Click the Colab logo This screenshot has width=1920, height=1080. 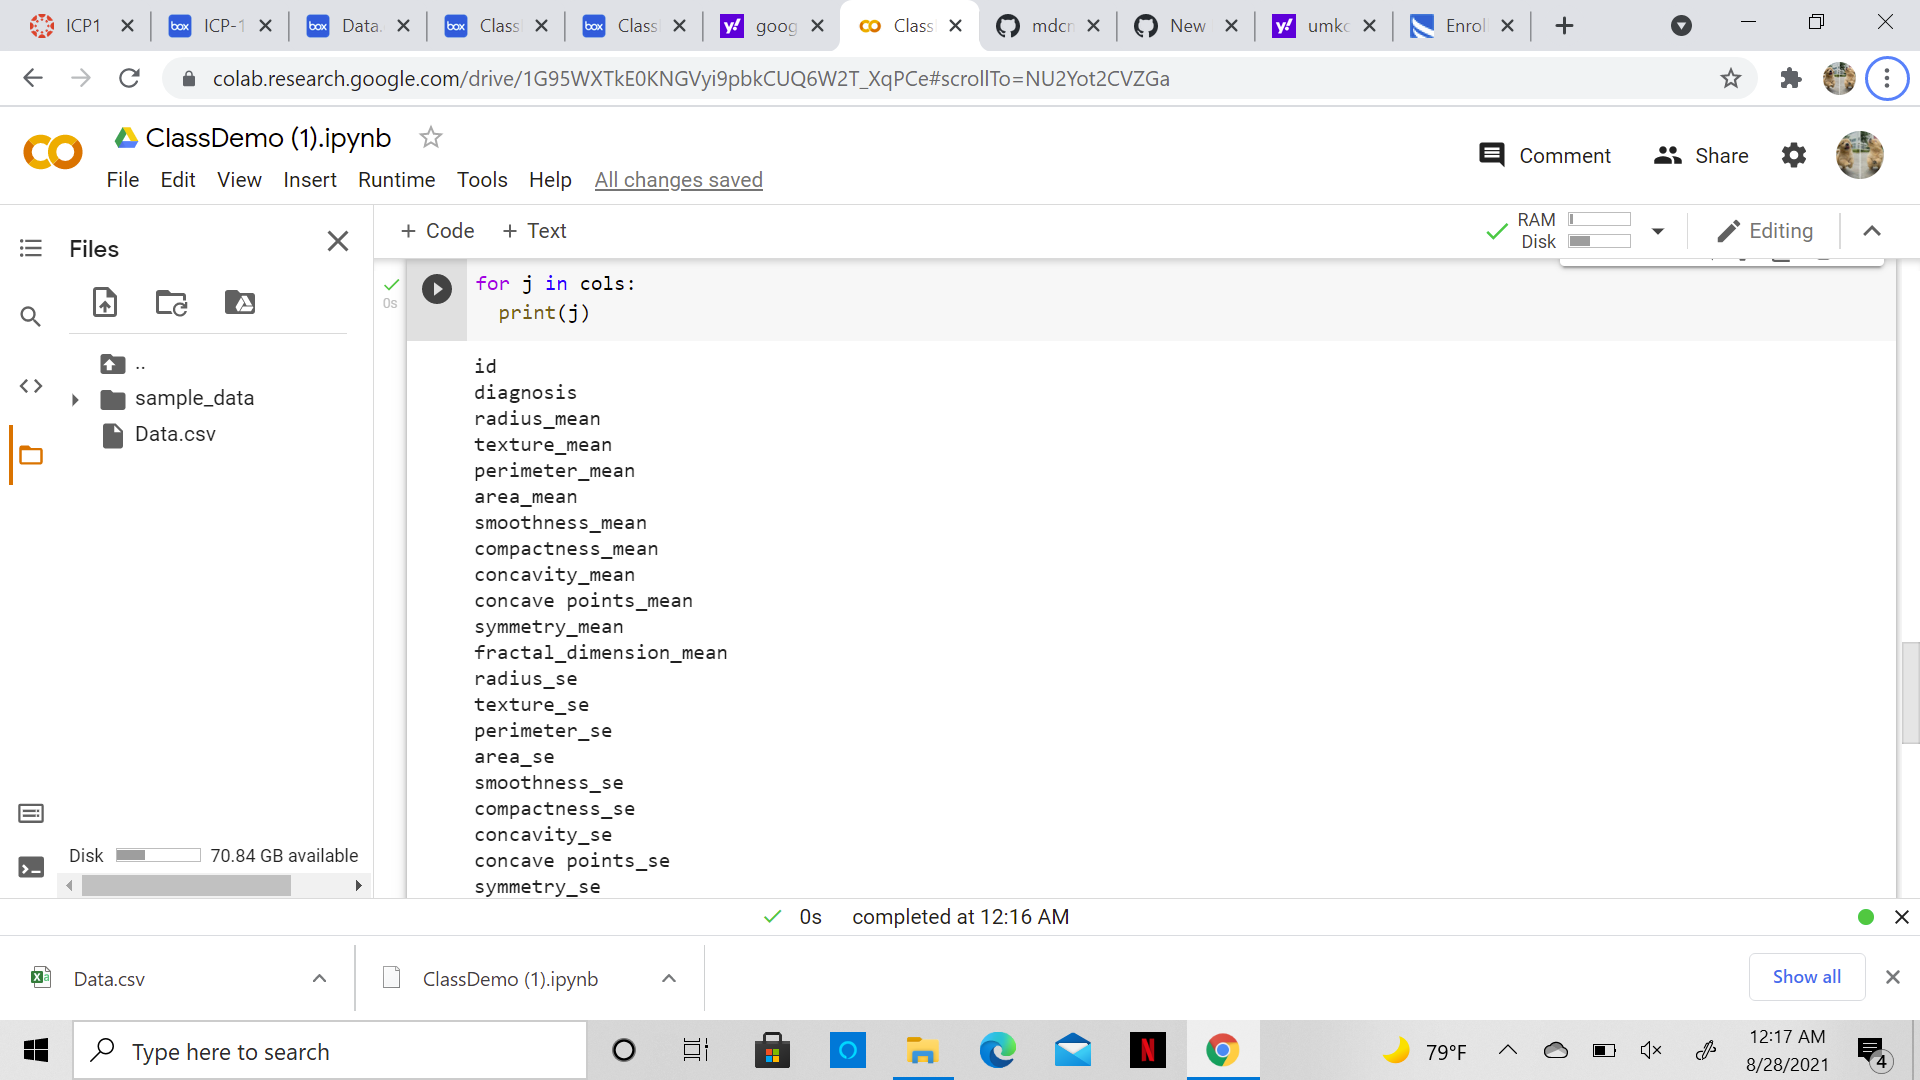tap(52, 153)
